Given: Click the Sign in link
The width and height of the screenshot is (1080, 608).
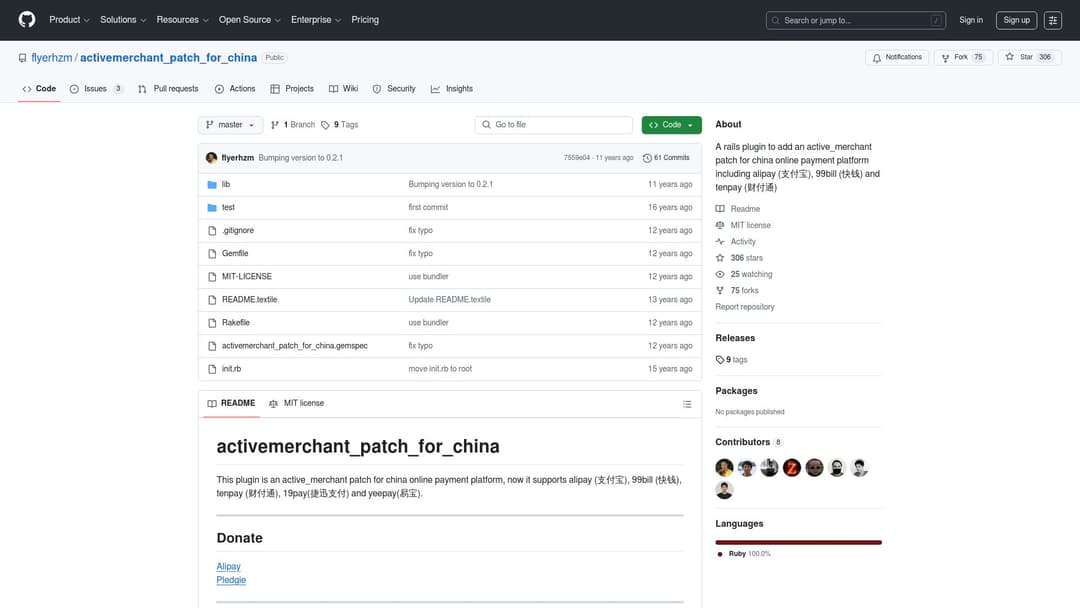Looking at the screenshot, I should [x=970, y=20].
